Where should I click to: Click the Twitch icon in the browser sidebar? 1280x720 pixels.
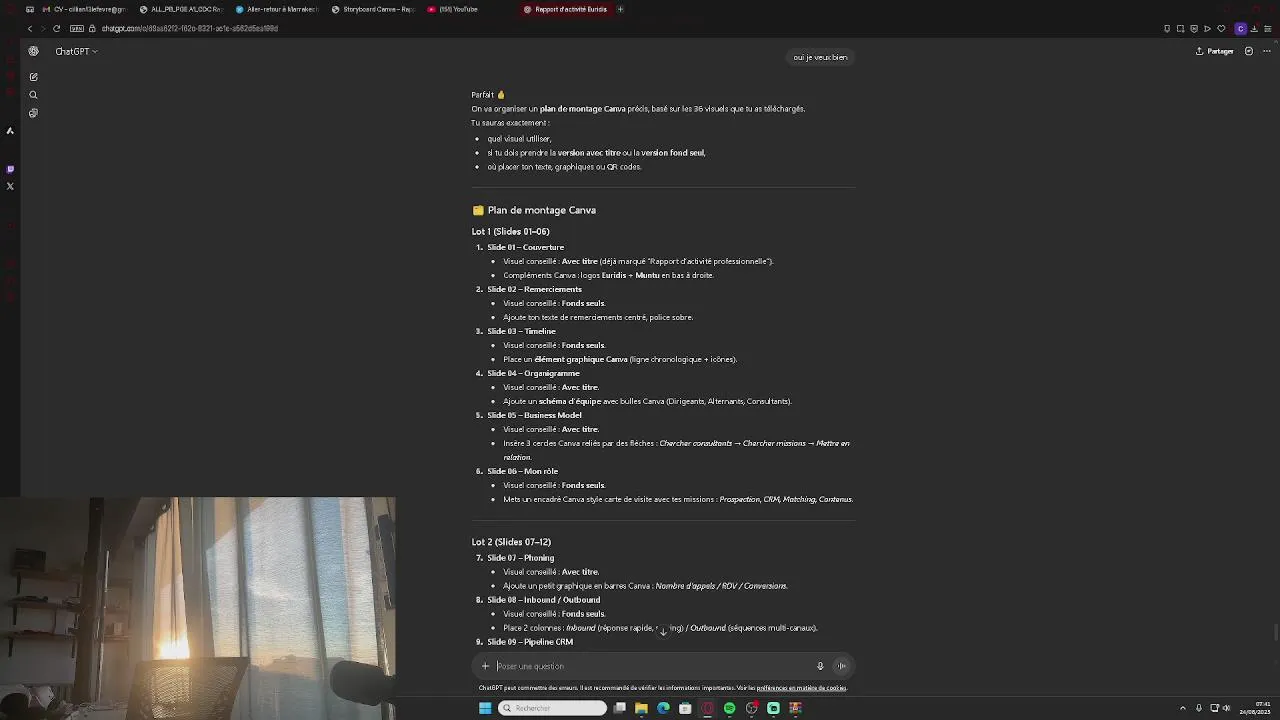(x=10, y=169)
